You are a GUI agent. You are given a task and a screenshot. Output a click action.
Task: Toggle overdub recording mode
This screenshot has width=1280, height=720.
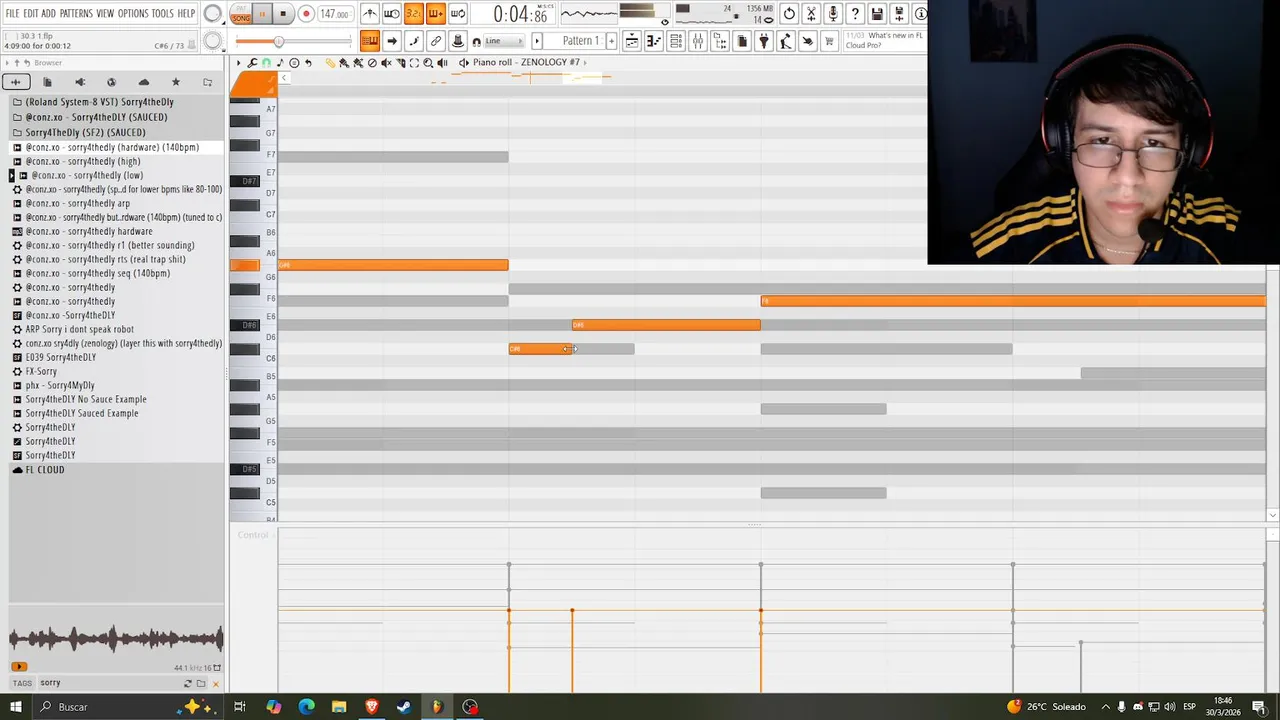(x=436, y=14)
